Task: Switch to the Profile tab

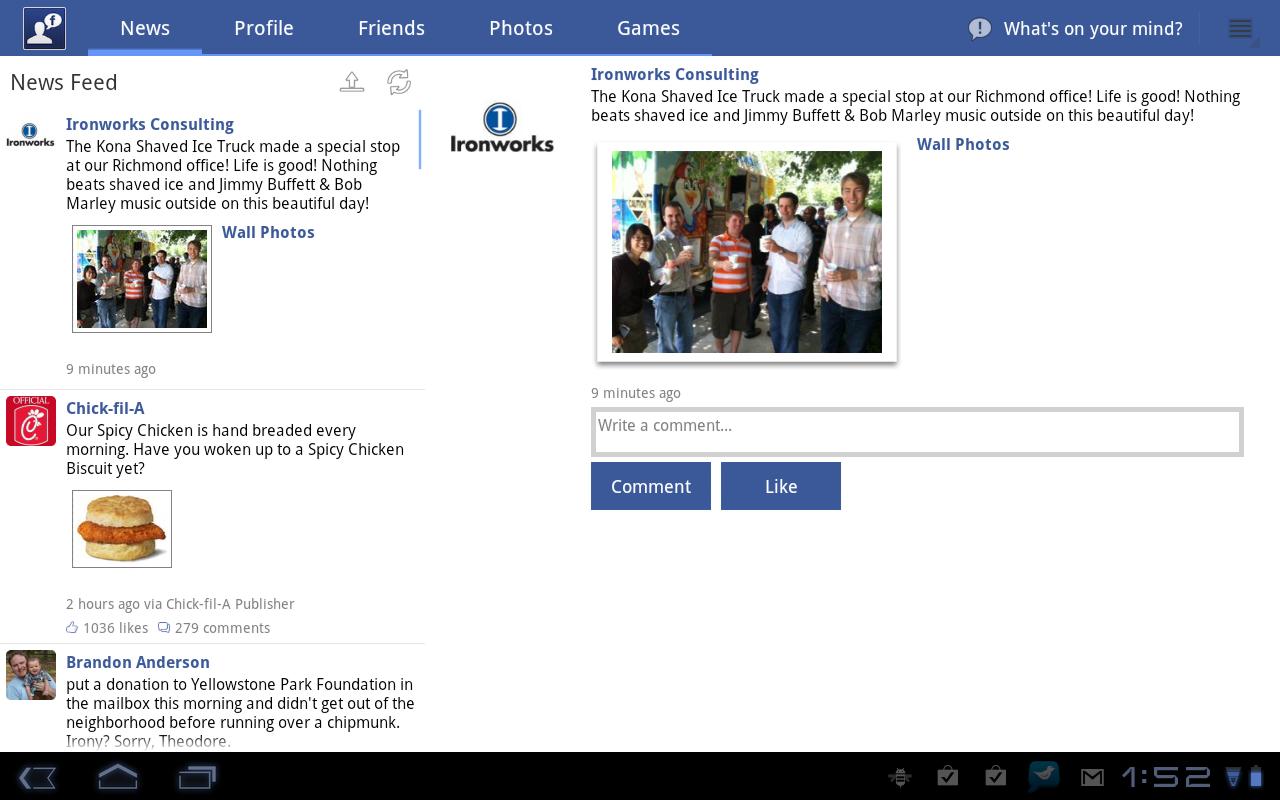Action: (x=264, y=28)
